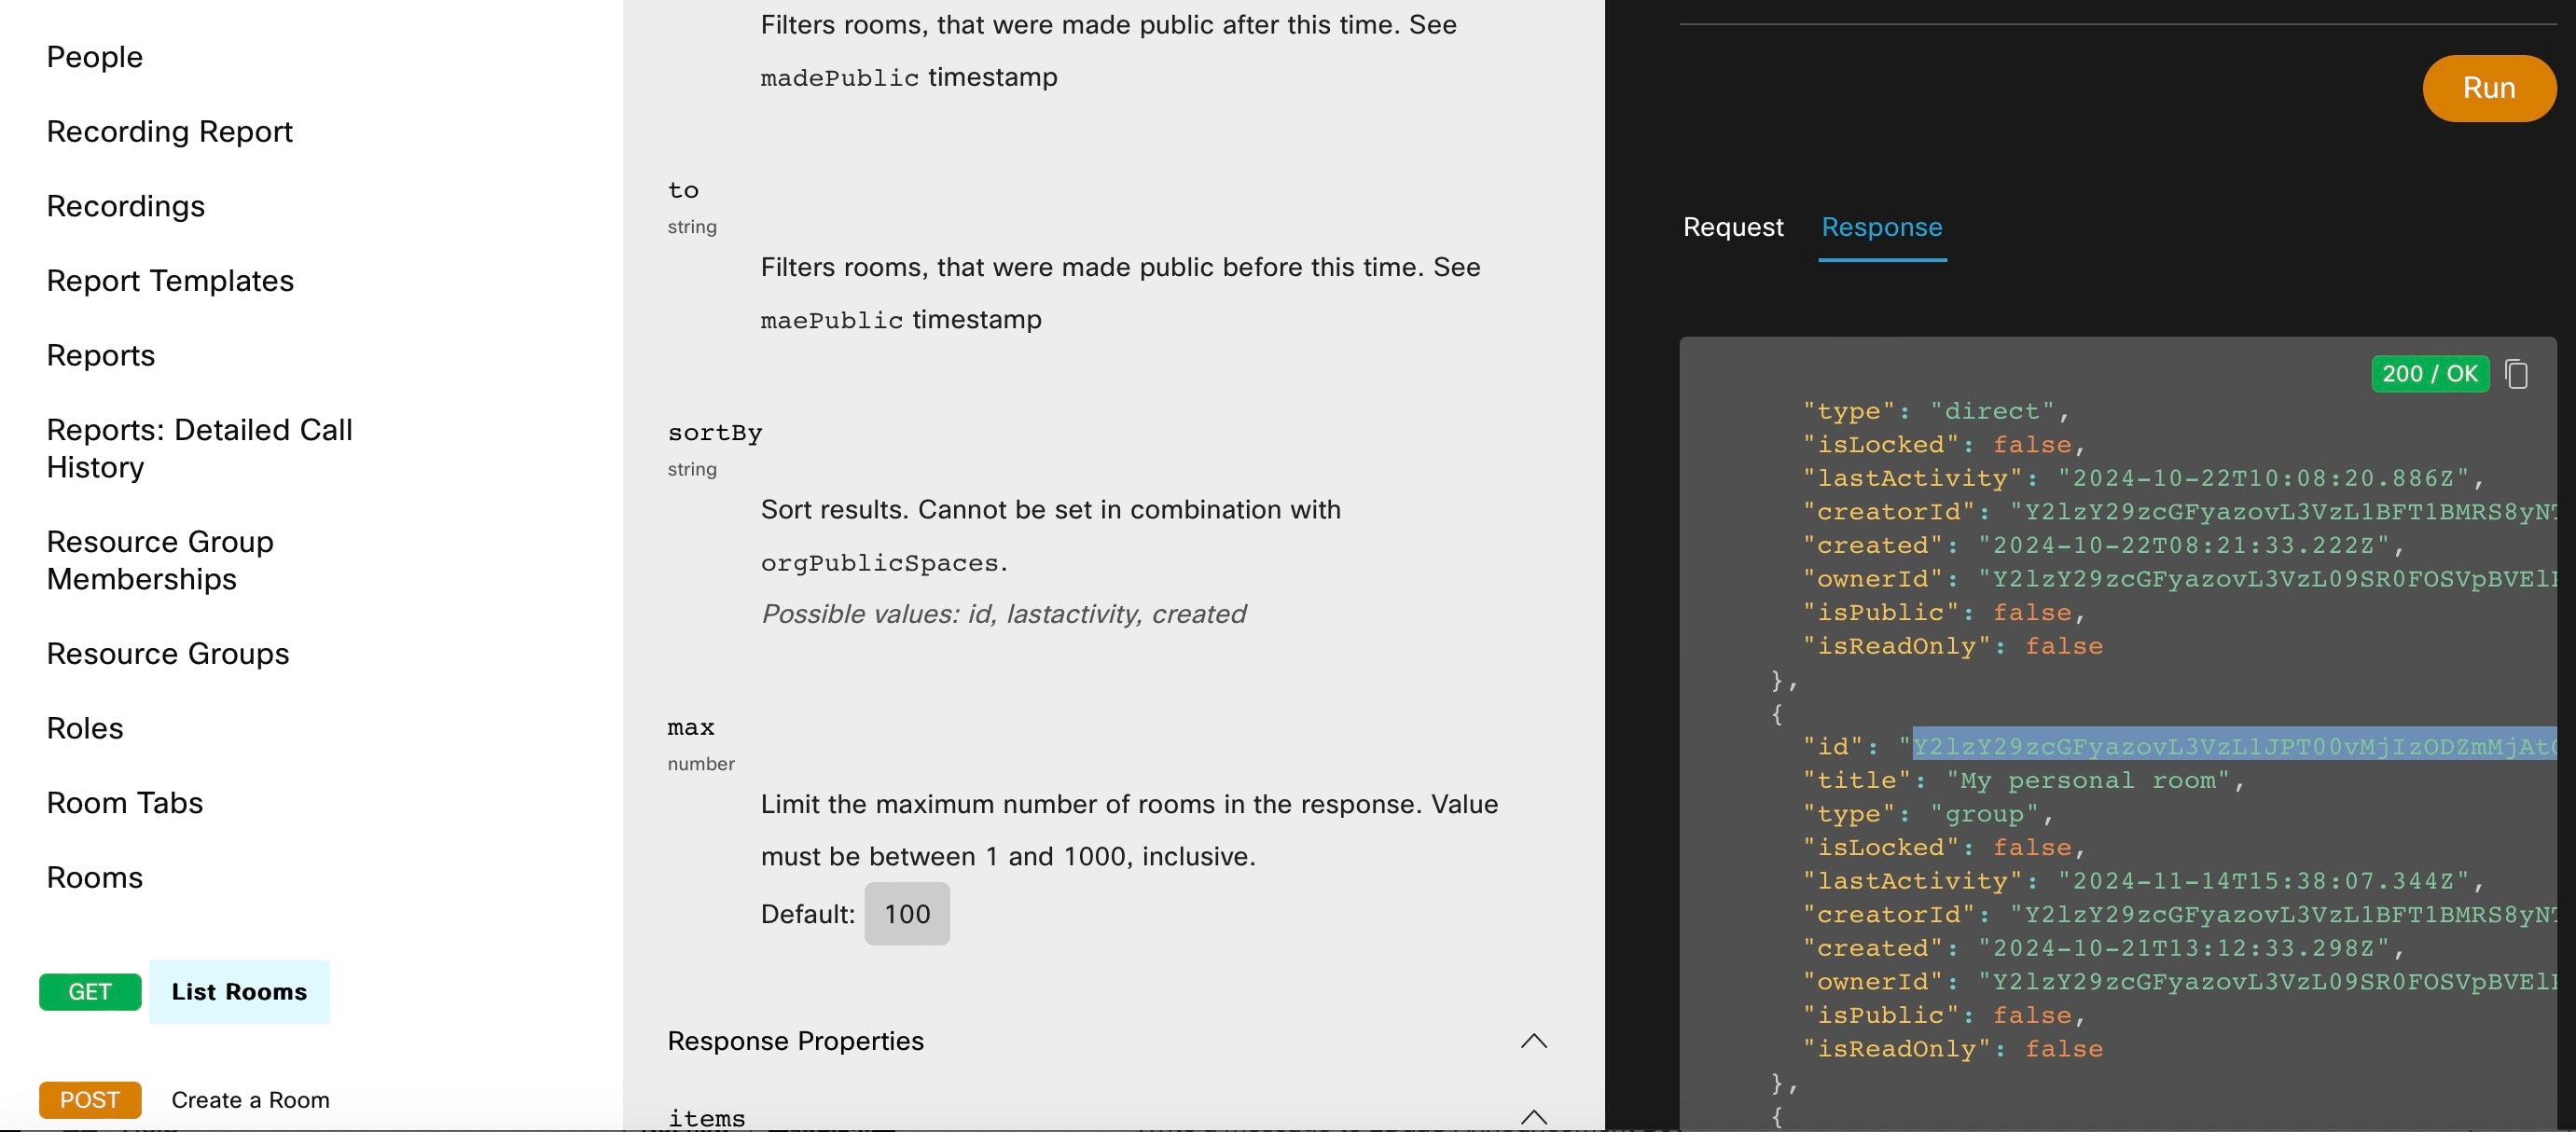
Task: Open List Rooms endpoint in sidebar
Action: 239,991
